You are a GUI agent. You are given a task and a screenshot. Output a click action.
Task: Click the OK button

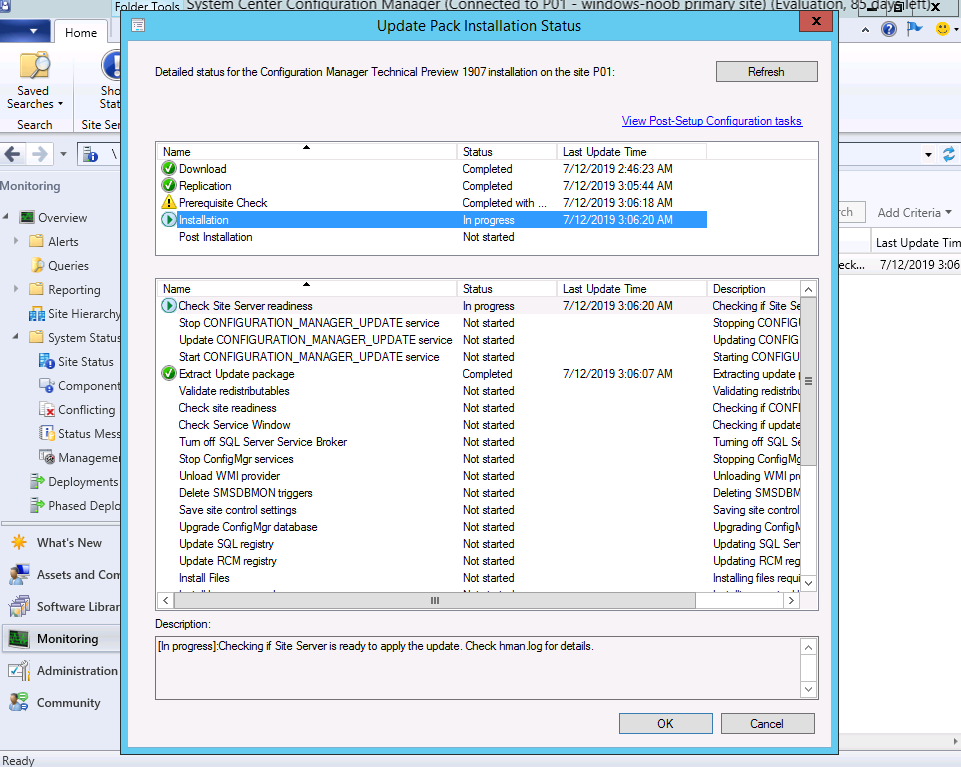(x=666, y=723)
